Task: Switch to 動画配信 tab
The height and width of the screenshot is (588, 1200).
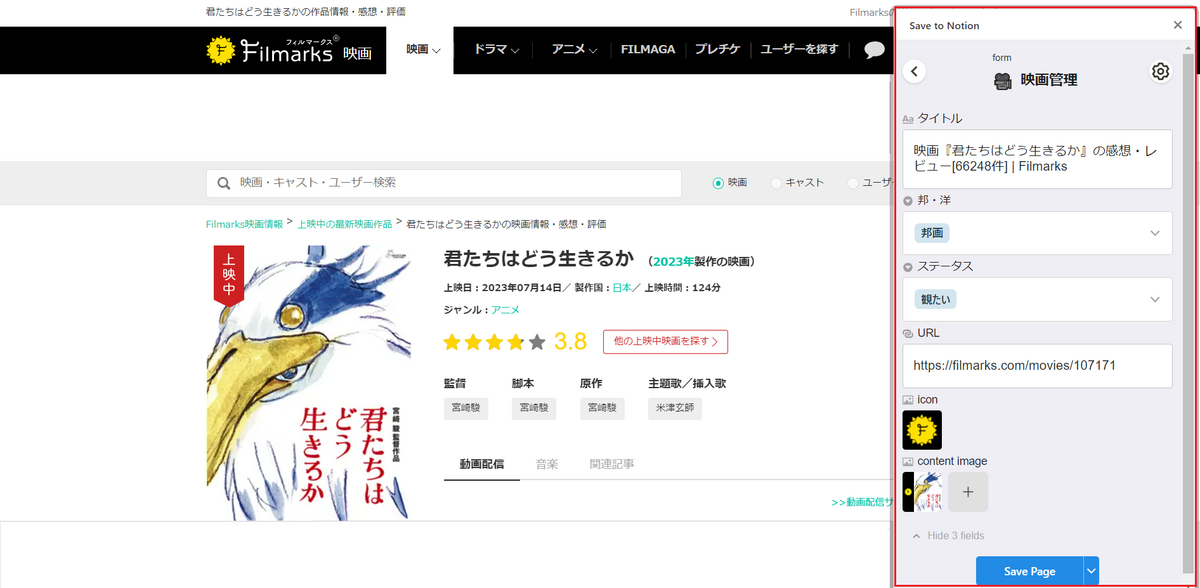Action: coord(482,464)
